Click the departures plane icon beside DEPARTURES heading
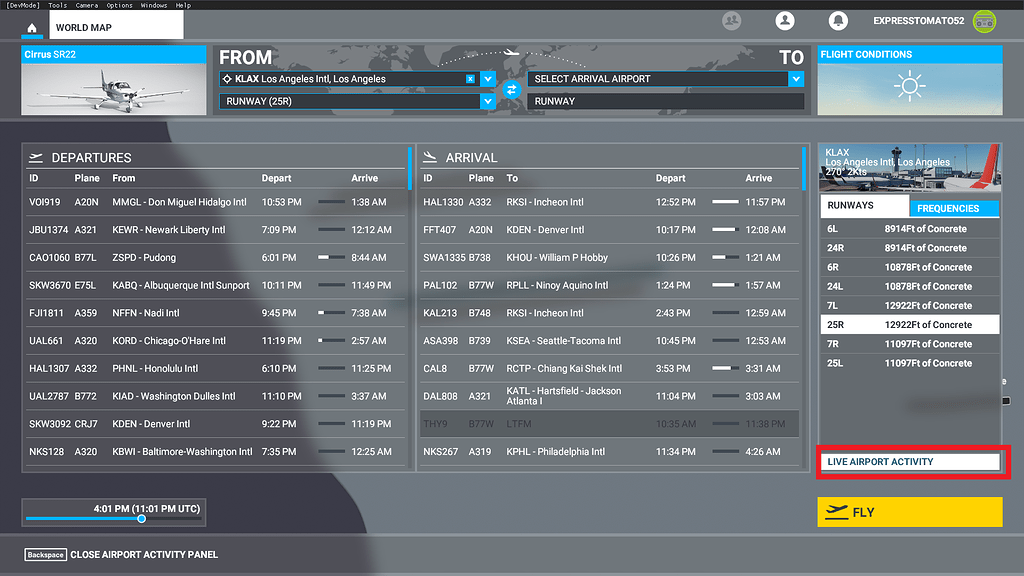The image size is (1024, 576). [35, 157]
